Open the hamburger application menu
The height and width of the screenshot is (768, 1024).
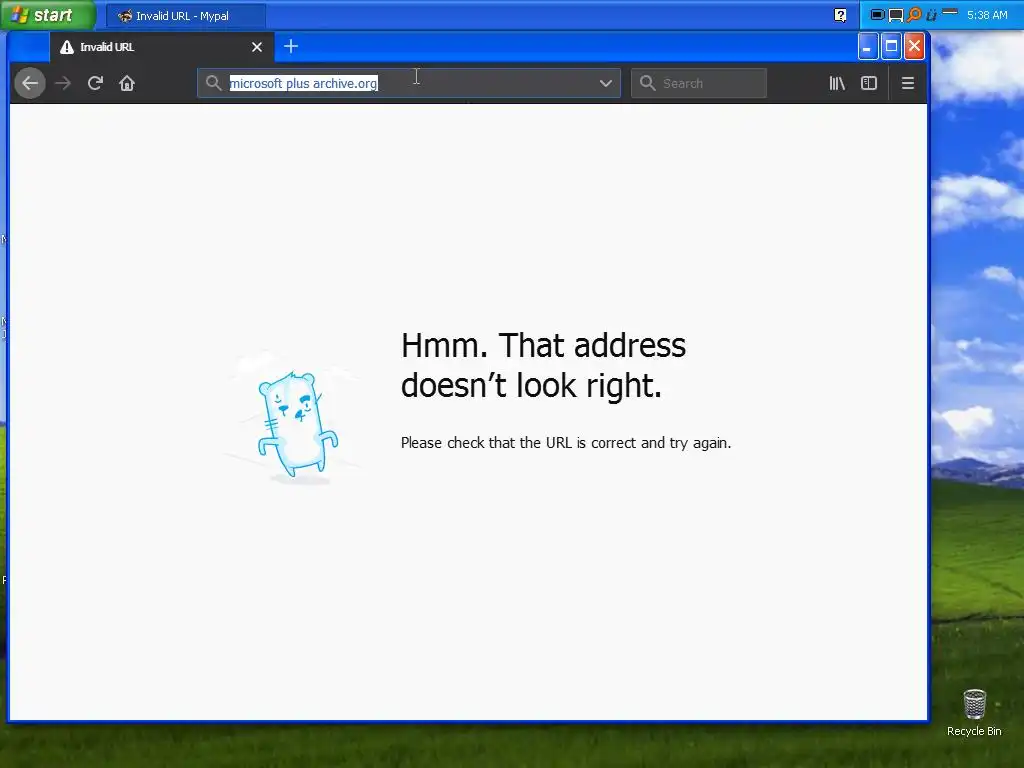[x=908, y=84]
